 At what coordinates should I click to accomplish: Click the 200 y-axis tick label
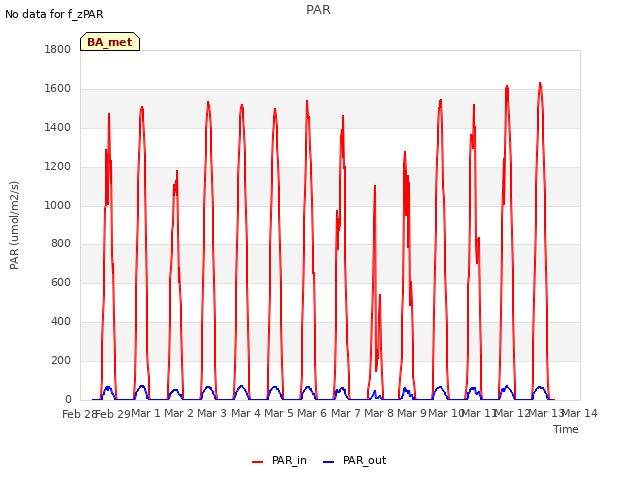[x=61, y=360]
